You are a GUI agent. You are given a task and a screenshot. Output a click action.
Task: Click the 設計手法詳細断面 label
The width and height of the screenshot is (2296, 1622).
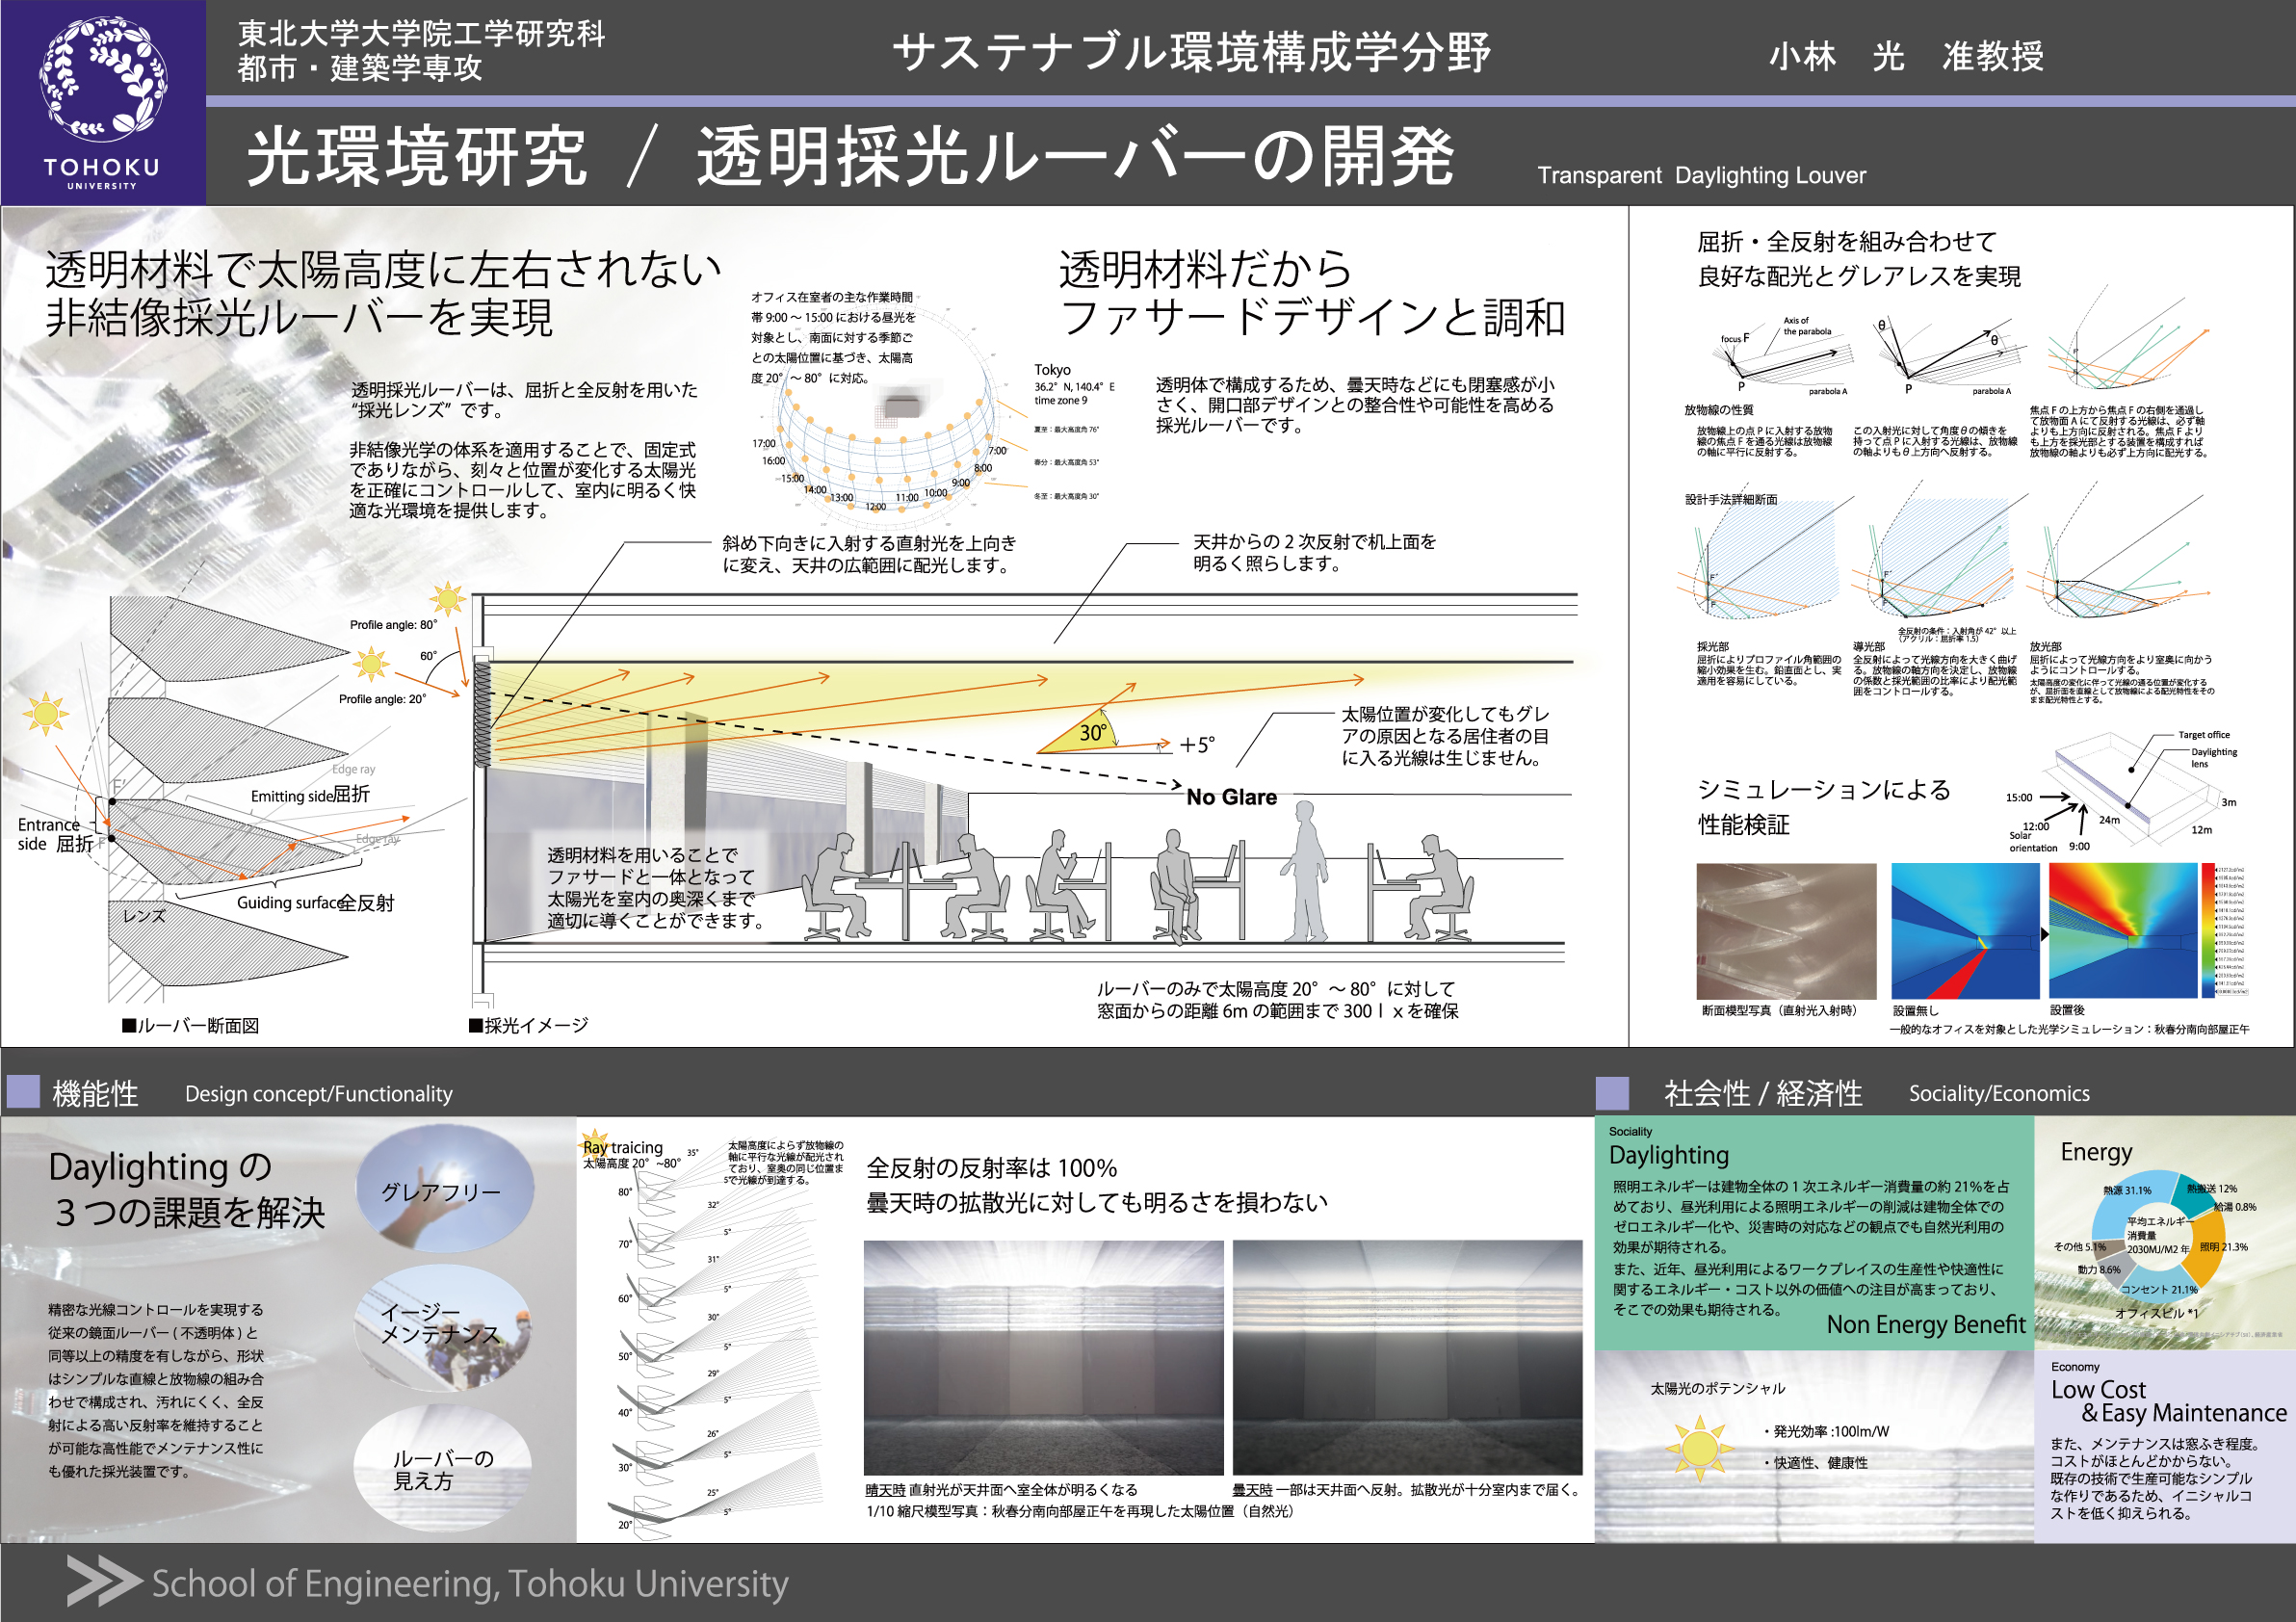1731,499
